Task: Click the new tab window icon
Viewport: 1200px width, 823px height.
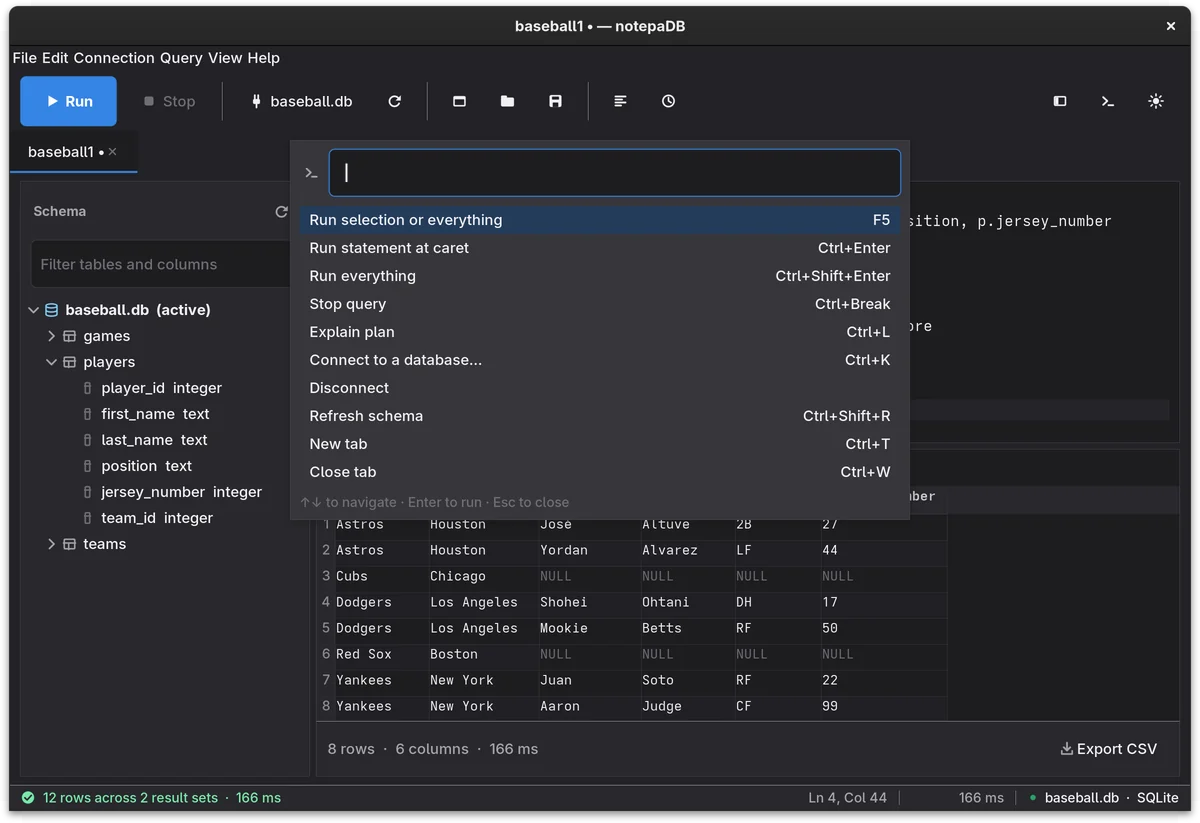Action: tap(459, 101)
